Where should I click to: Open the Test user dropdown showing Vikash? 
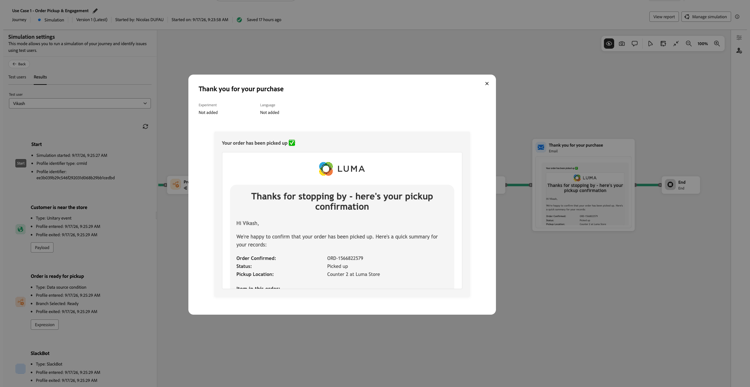[80, 103]
